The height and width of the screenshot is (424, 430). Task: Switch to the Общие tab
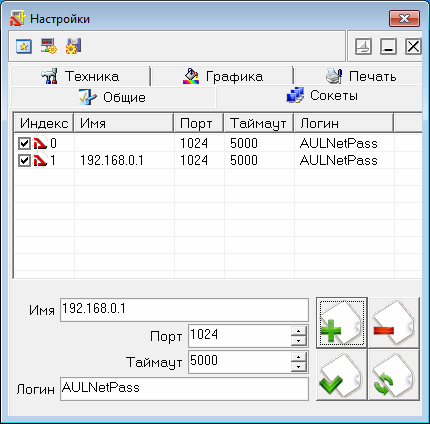[x=113, y=97]
